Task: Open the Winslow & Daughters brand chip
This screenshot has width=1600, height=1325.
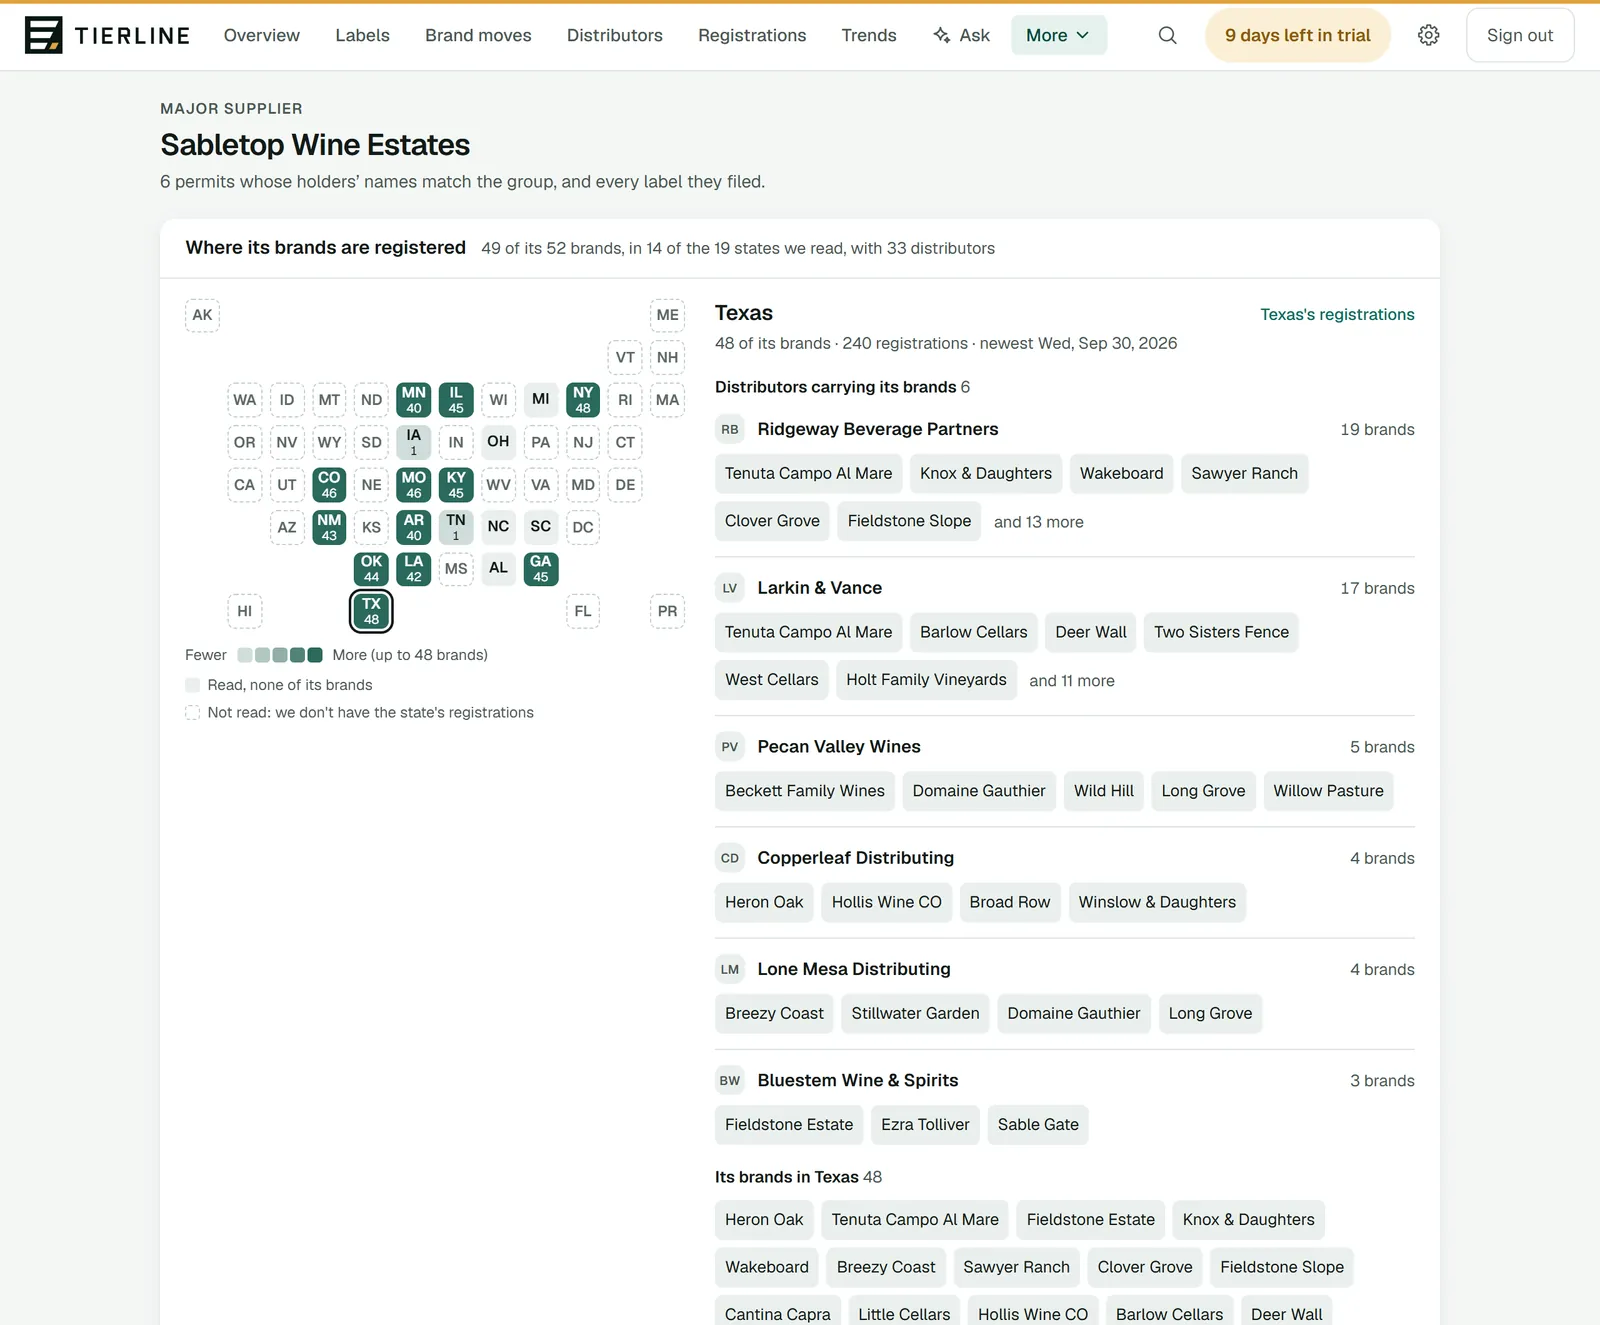Action: (1157, 903)
